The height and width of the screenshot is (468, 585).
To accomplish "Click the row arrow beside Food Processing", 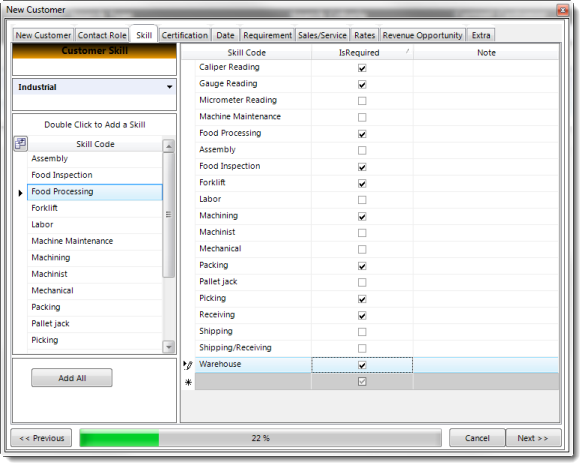I will (x=21, y=193).
